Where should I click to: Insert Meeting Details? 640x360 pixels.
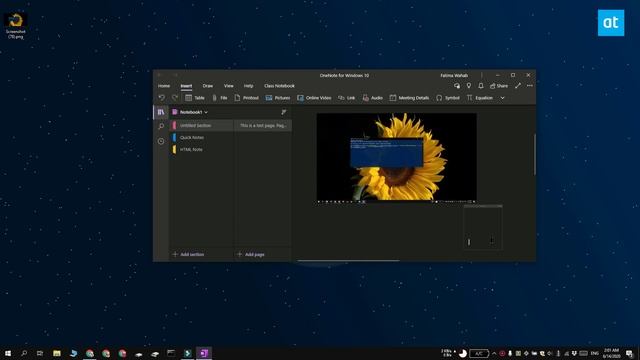click(x=409, y=98)
